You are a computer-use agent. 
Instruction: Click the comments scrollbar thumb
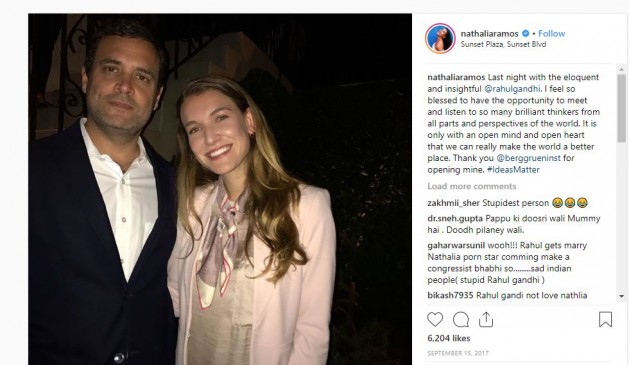pyautogui.click(x=621, y=108)
